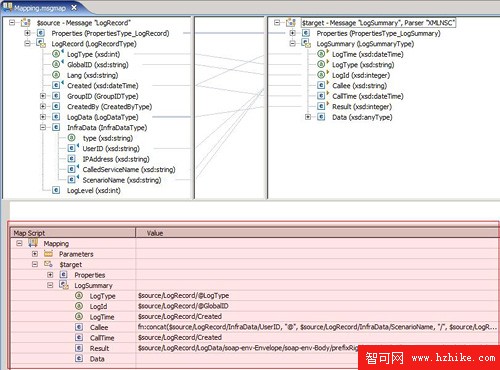Screen dimensions: 500x370
Task: Click ScenarioName element icon
Action: tap(72, 180)
